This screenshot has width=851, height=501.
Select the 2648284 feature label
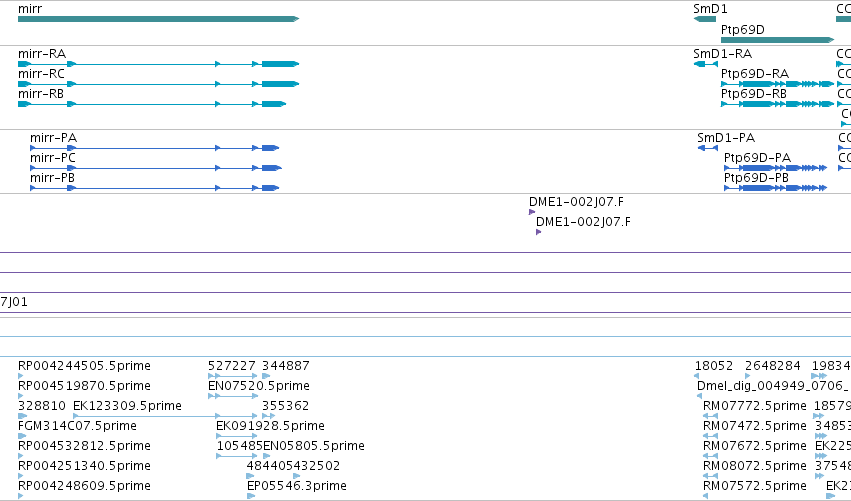pos(773,366)
